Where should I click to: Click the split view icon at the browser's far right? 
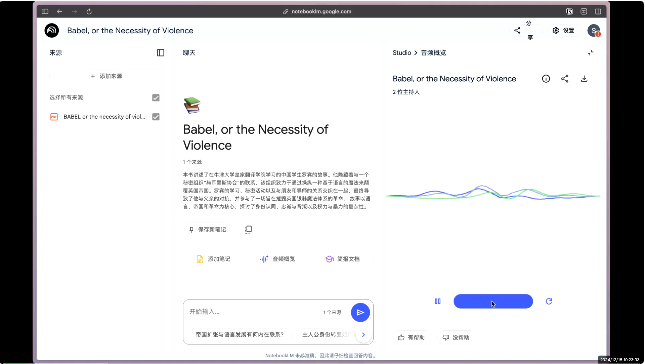tap(598, 12)
